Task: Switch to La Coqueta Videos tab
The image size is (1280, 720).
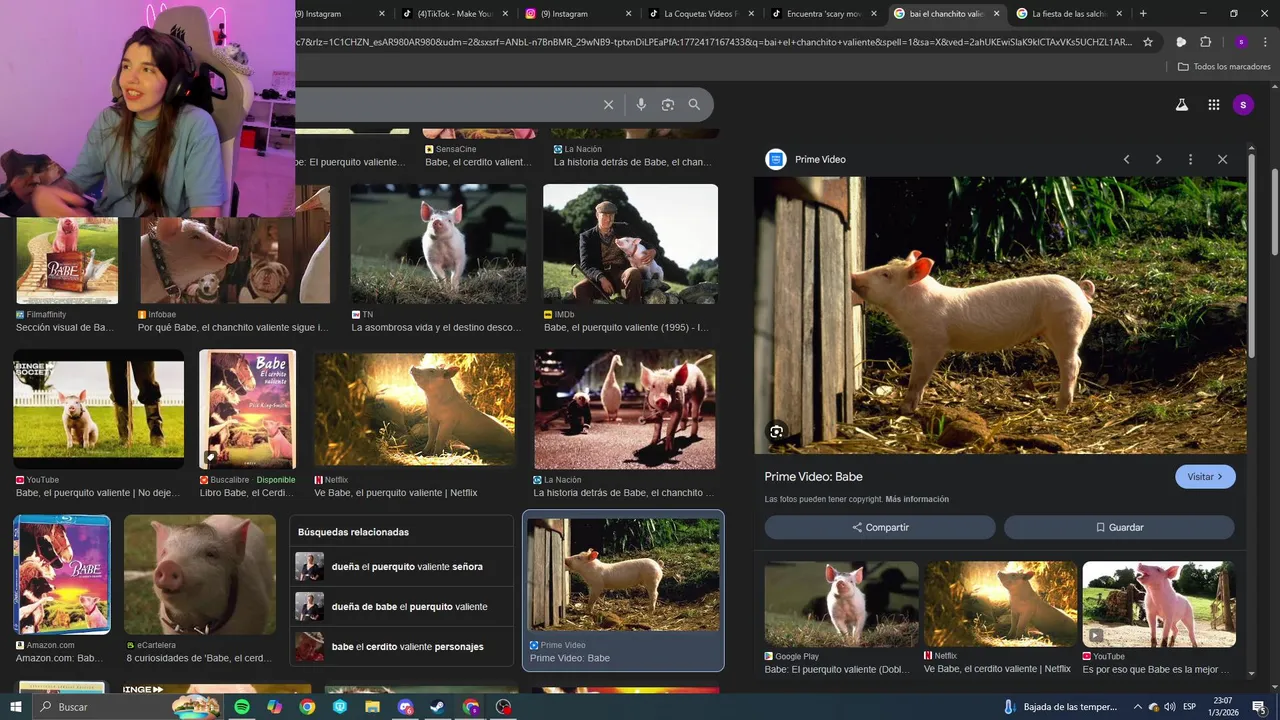Action: coord(700,14)
